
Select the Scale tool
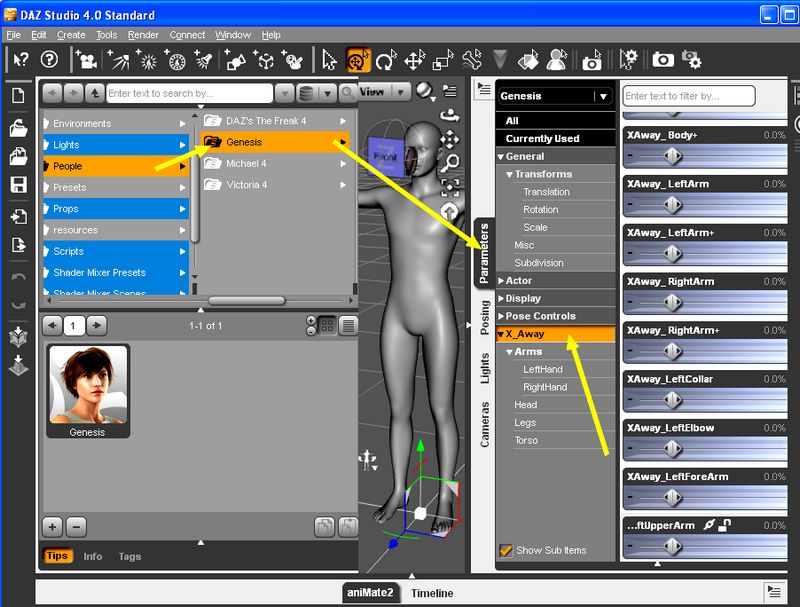443,60
